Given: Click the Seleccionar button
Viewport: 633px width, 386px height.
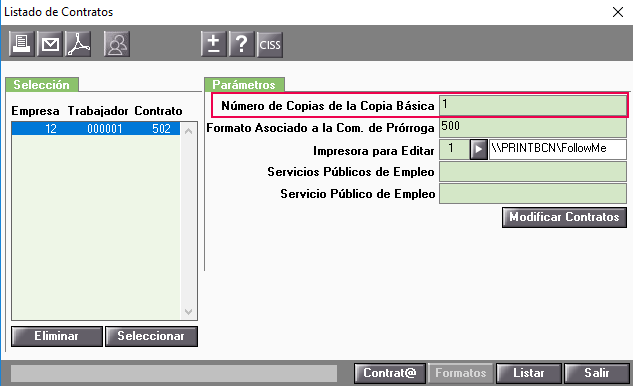Looking at the screenshot, I should tap(151, 336).
